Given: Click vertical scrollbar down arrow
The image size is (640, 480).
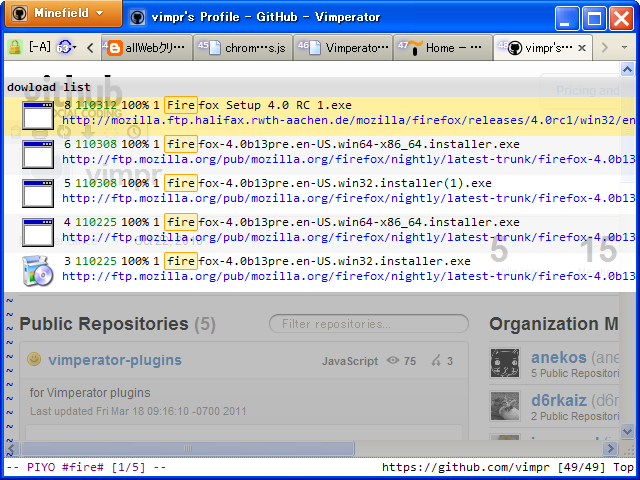Looking at the screenshot, I should point(627,431).
